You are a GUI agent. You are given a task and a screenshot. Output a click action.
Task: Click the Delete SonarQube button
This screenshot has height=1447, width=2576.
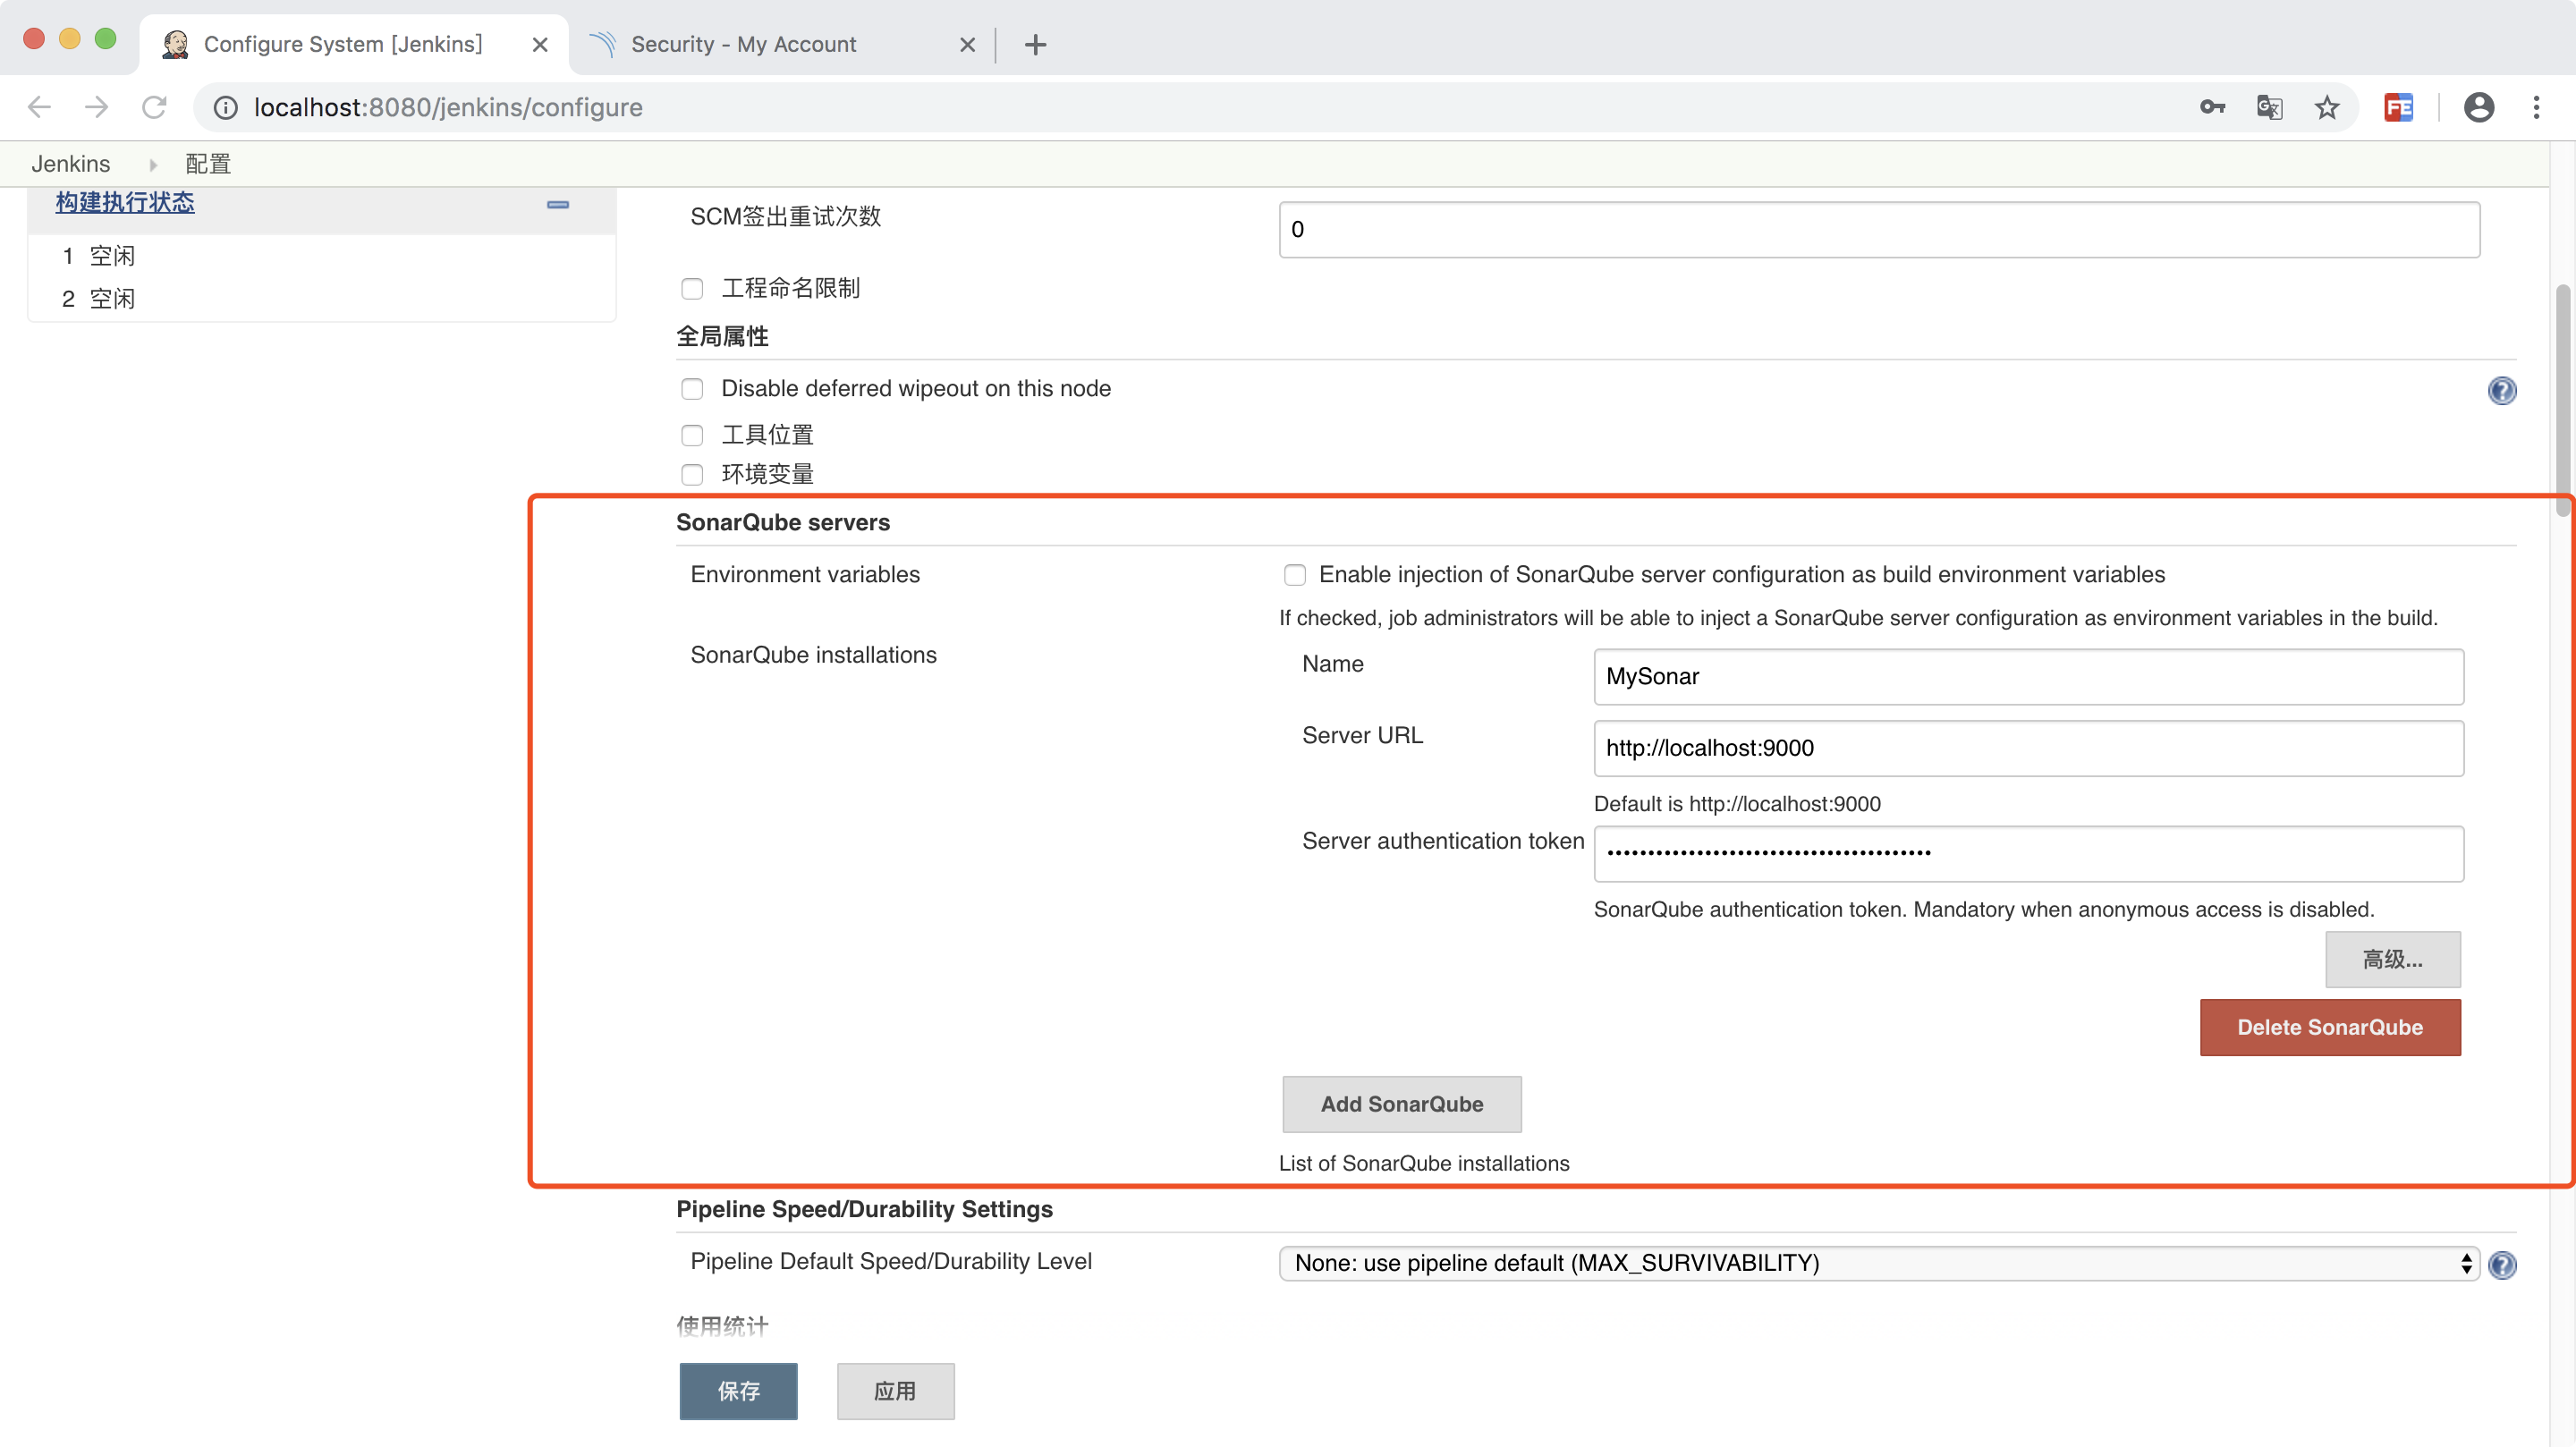point(2330,1026)
